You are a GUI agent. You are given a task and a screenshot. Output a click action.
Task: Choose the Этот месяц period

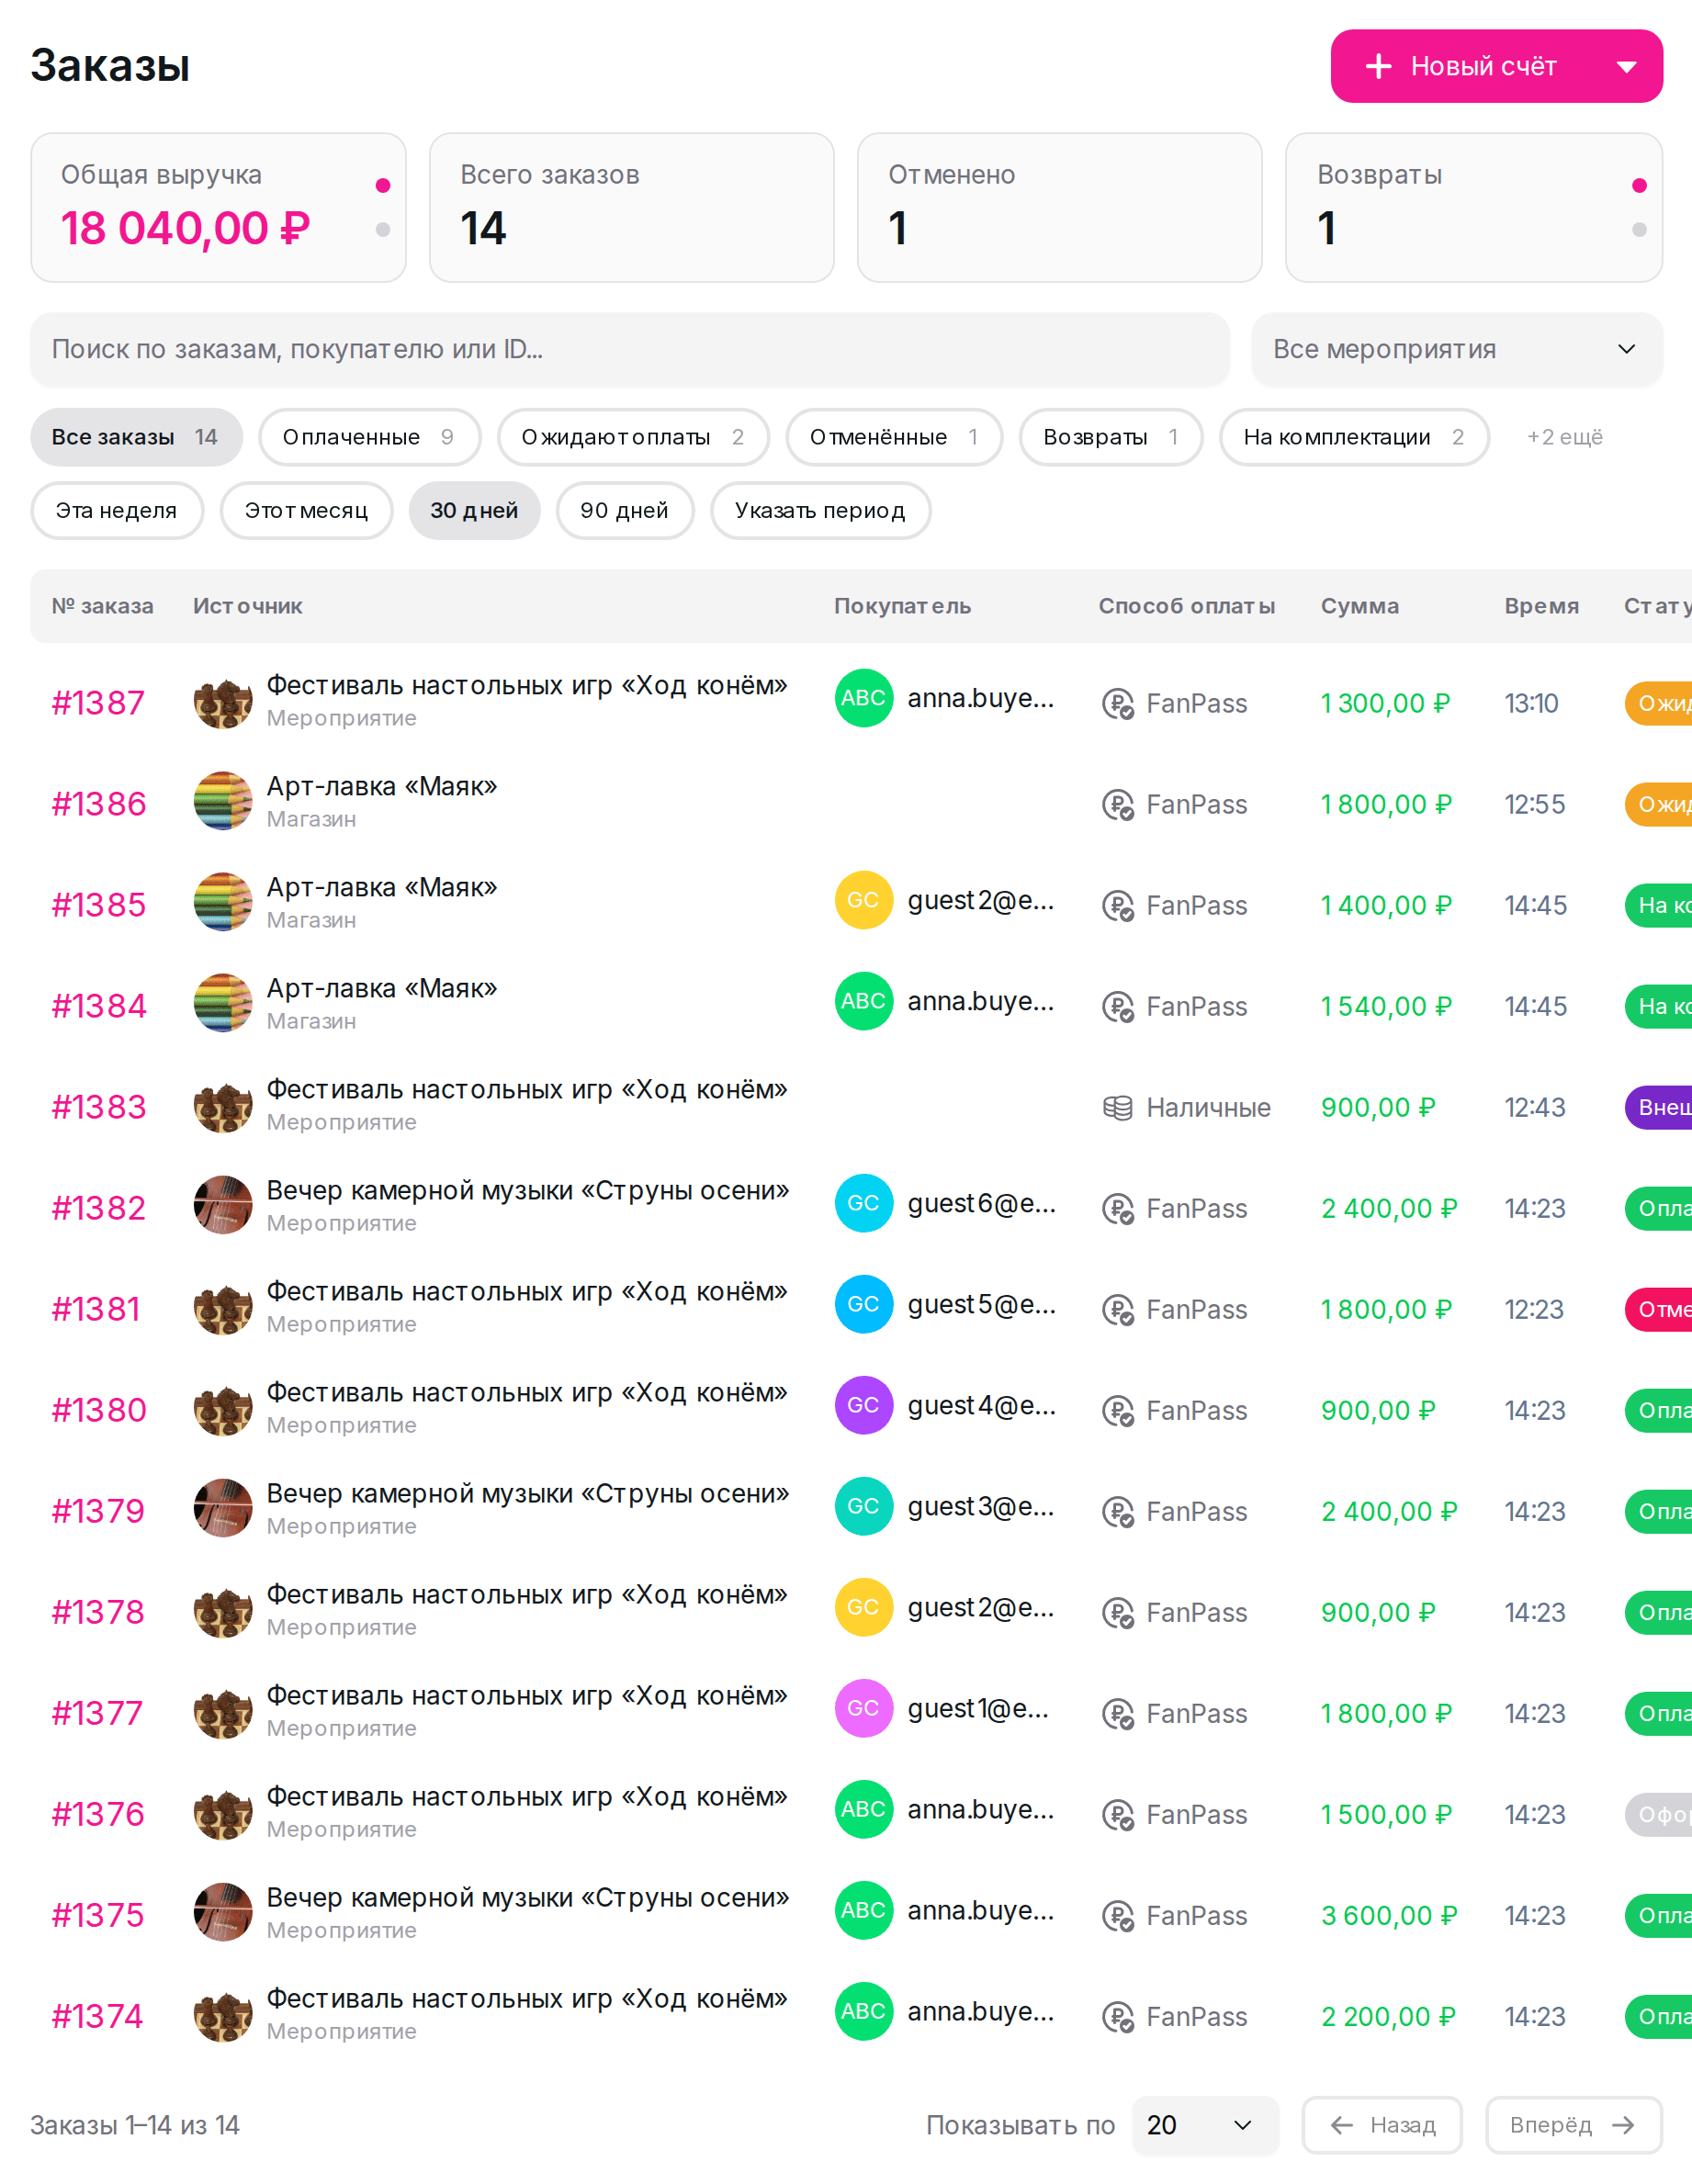coord(306,510)
